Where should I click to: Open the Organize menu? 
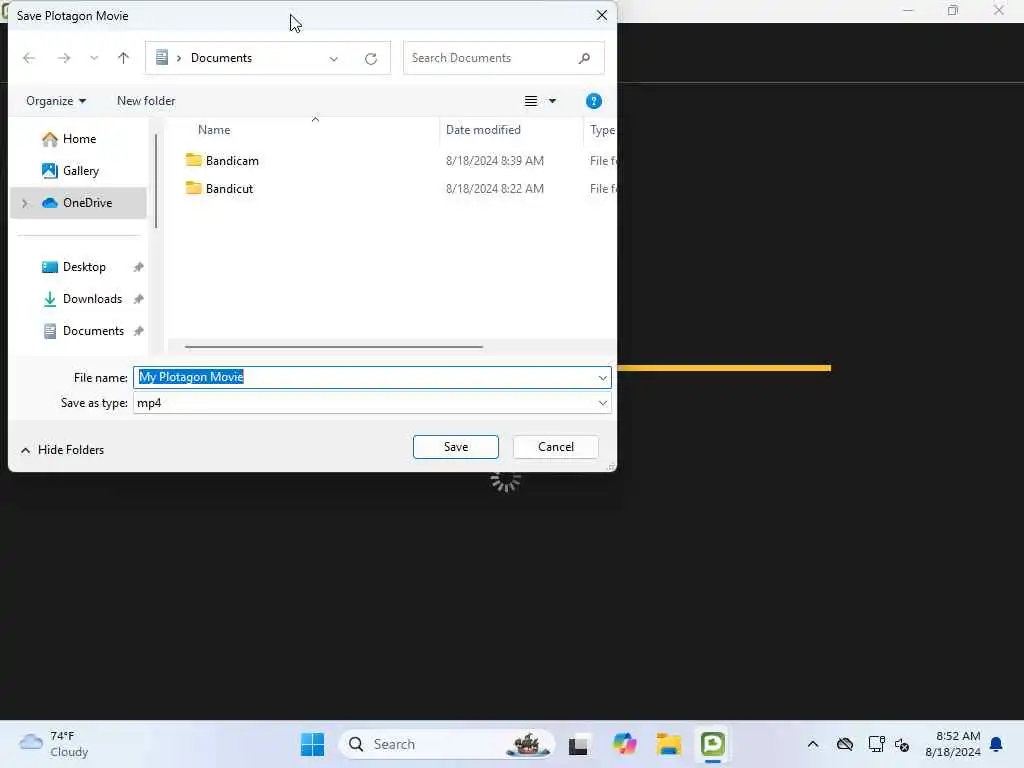point(56,101)
